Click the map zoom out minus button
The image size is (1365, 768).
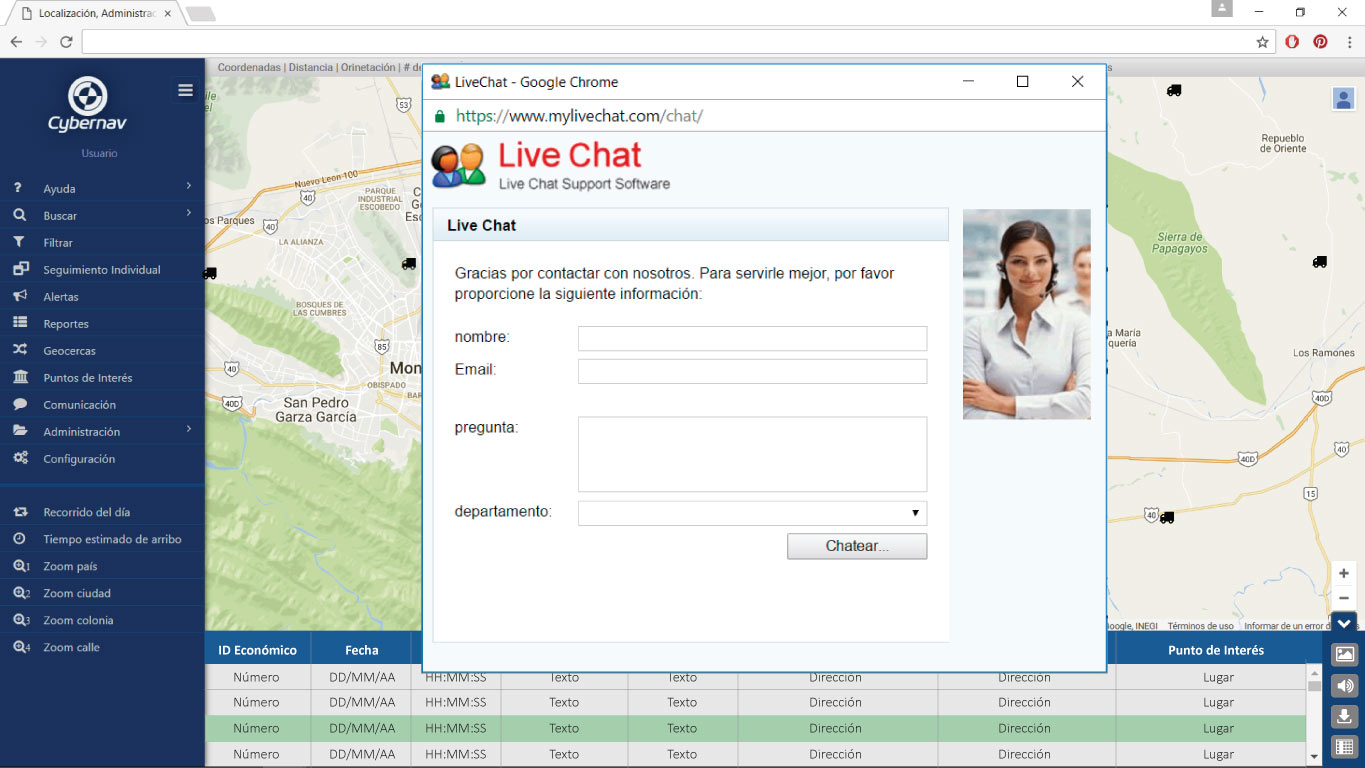point(1344,598)
